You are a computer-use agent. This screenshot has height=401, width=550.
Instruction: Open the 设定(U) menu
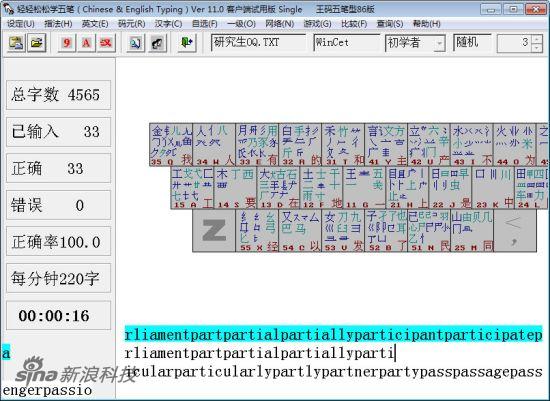click(21, 24)
